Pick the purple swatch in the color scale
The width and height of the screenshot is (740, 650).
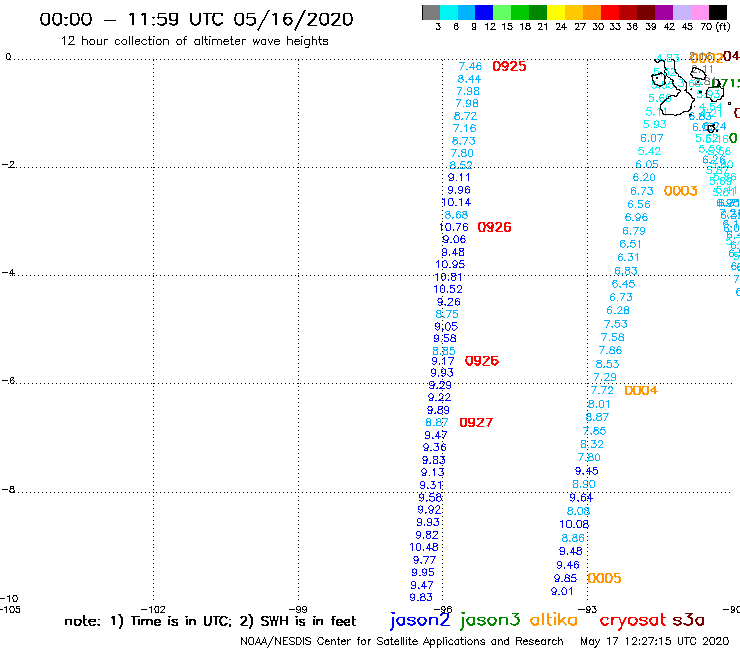664,13
